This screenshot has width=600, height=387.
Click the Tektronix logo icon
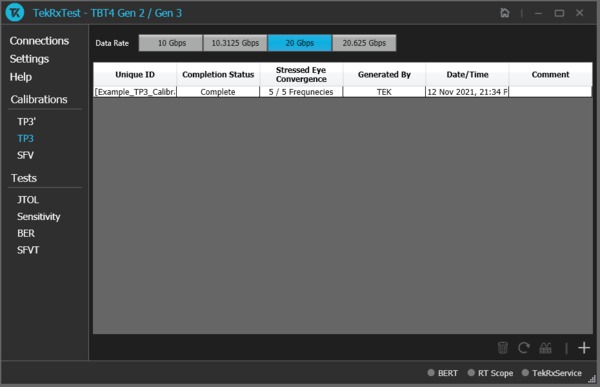(x=15, y=13)
